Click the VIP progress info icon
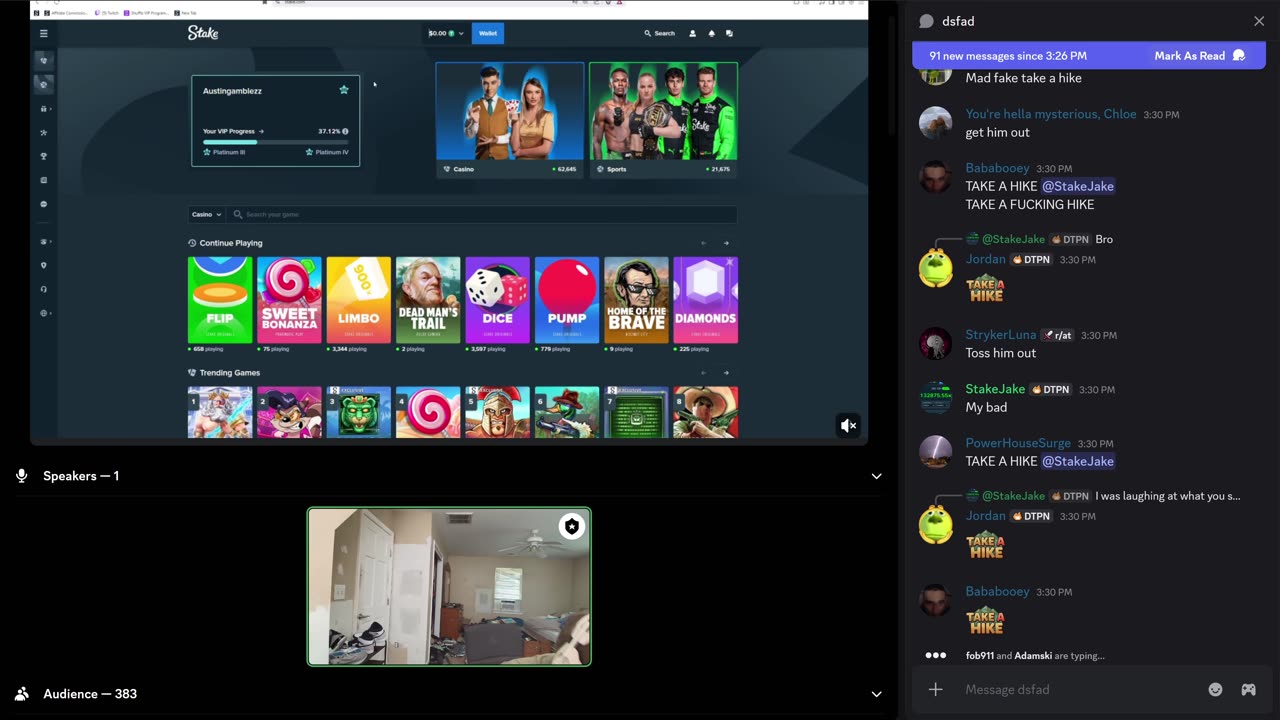 (x=345, y=131)
